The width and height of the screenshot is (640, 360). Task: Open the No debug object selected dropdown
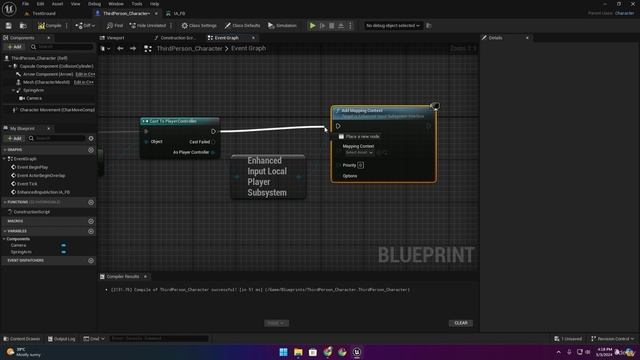pyautogui.click(x=392, y=26)
